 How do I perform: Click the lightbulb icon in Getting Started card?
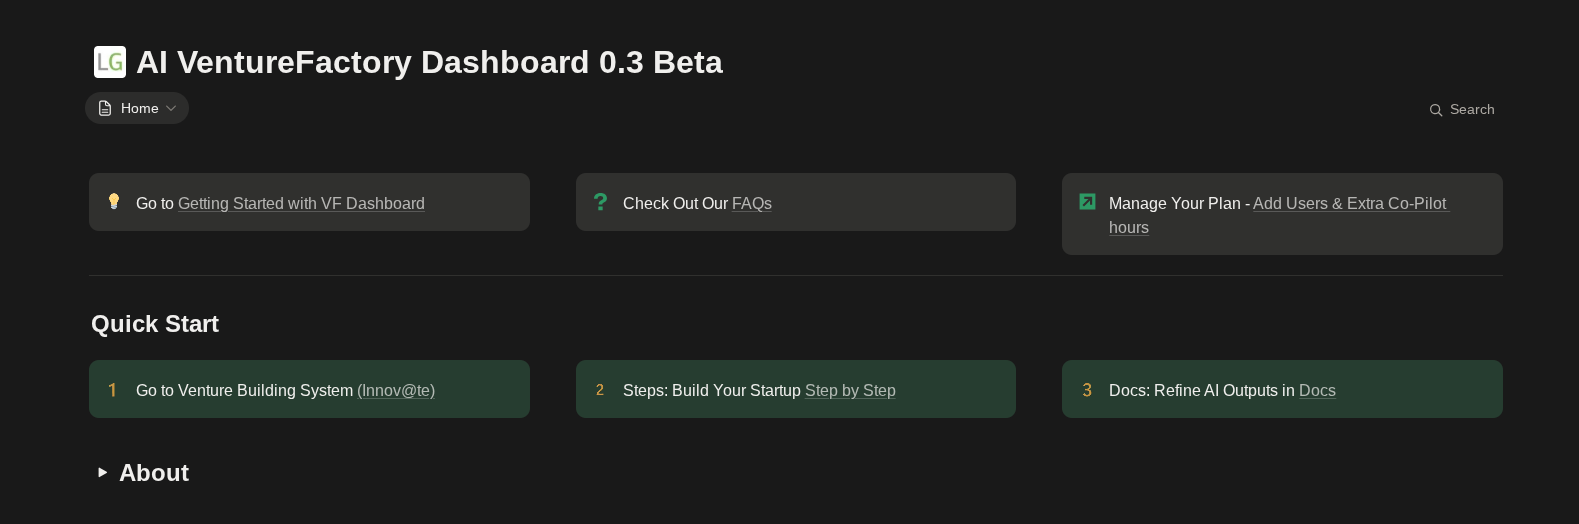point(114,201)
